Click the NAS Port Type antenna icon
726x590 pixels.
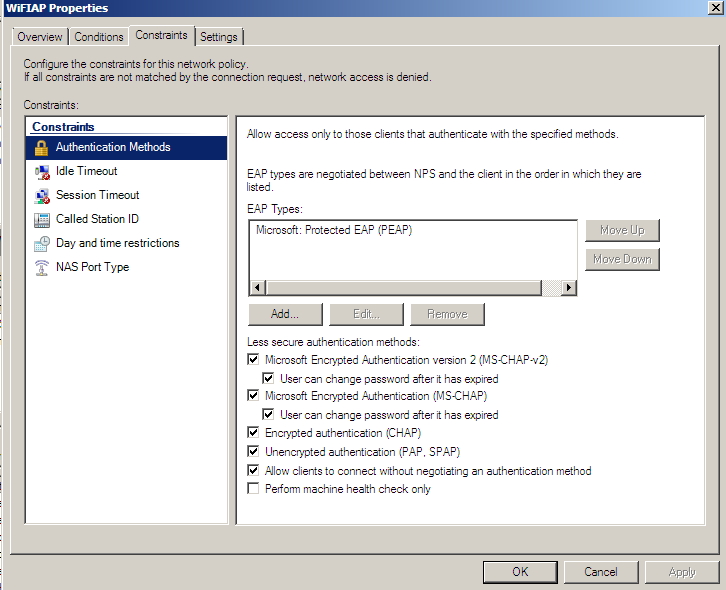coord(42,267)
